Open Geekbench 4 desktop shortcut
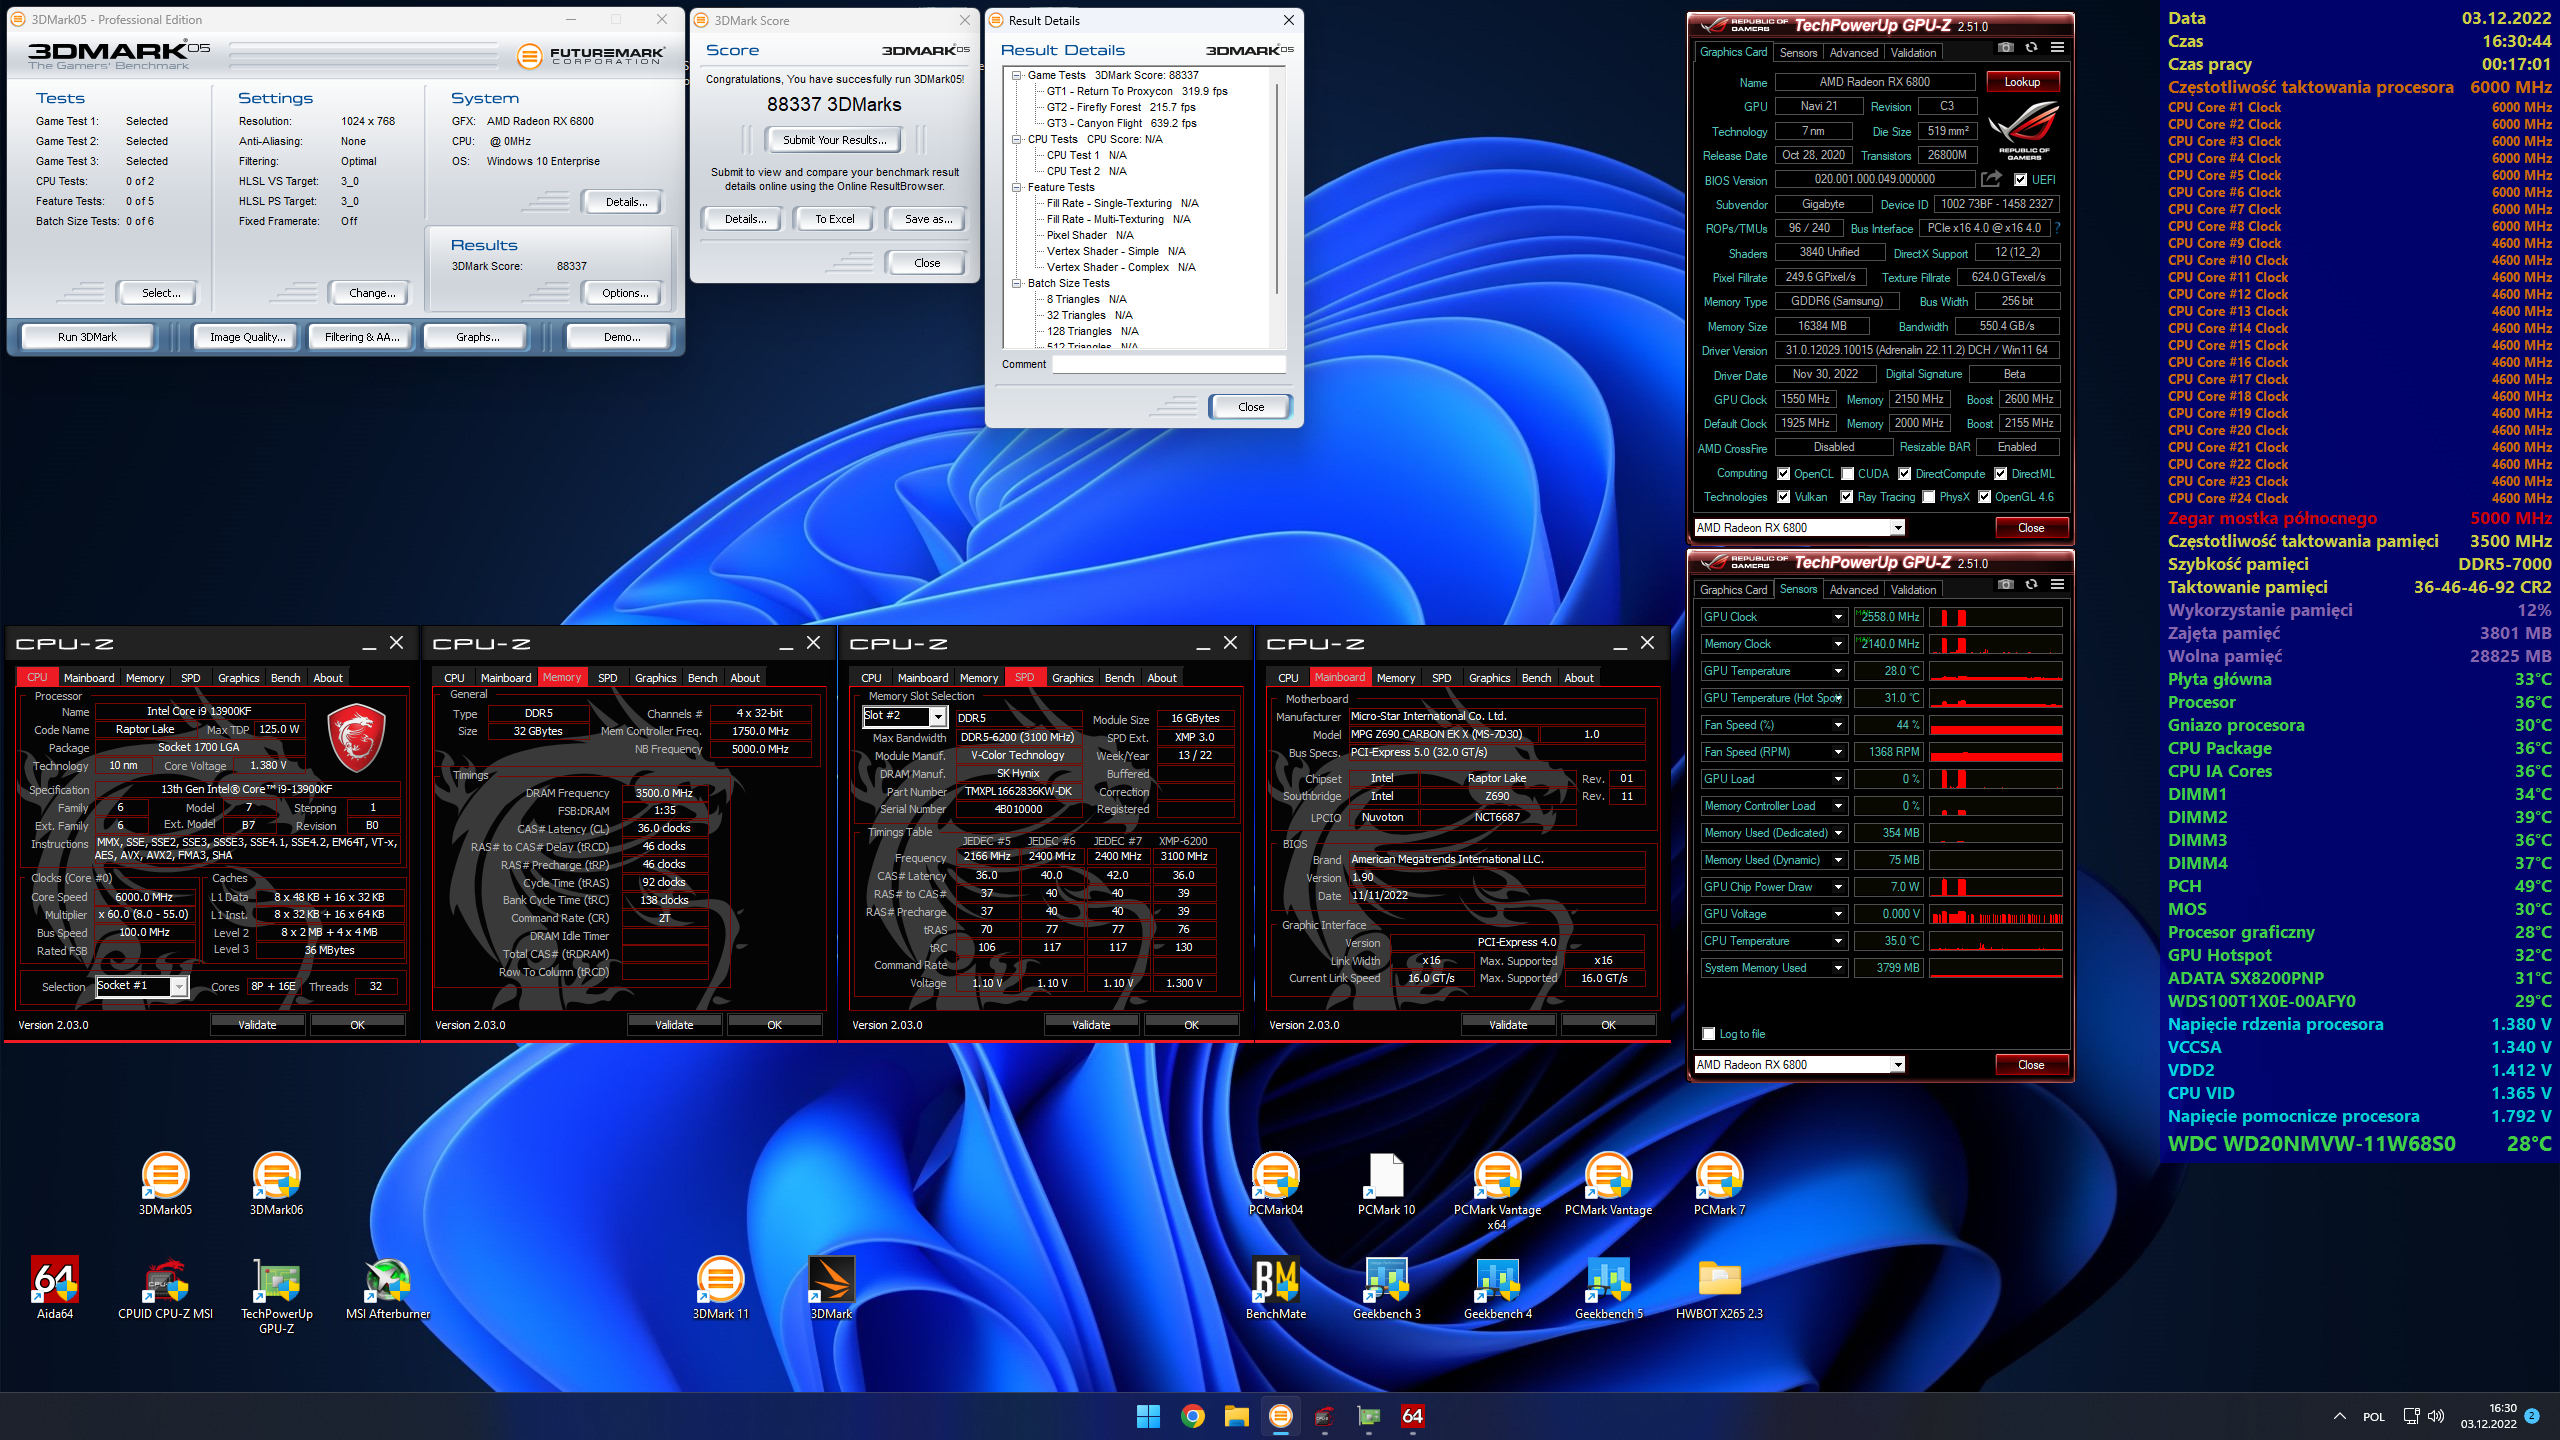Screen dimensions: 2560x1440 1498,1288
